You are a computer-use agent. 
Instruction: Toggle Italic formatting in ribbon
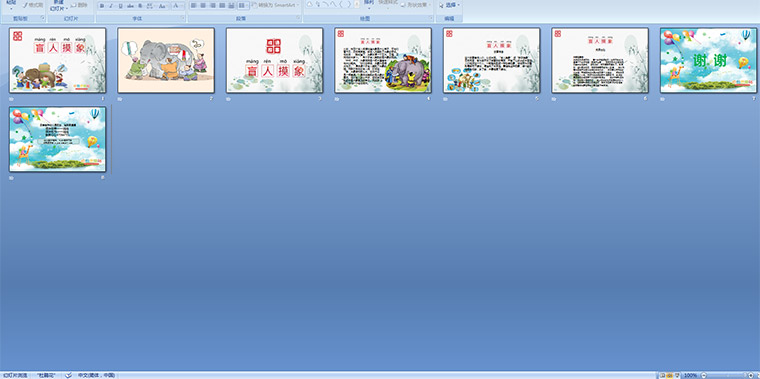point(111,6)
